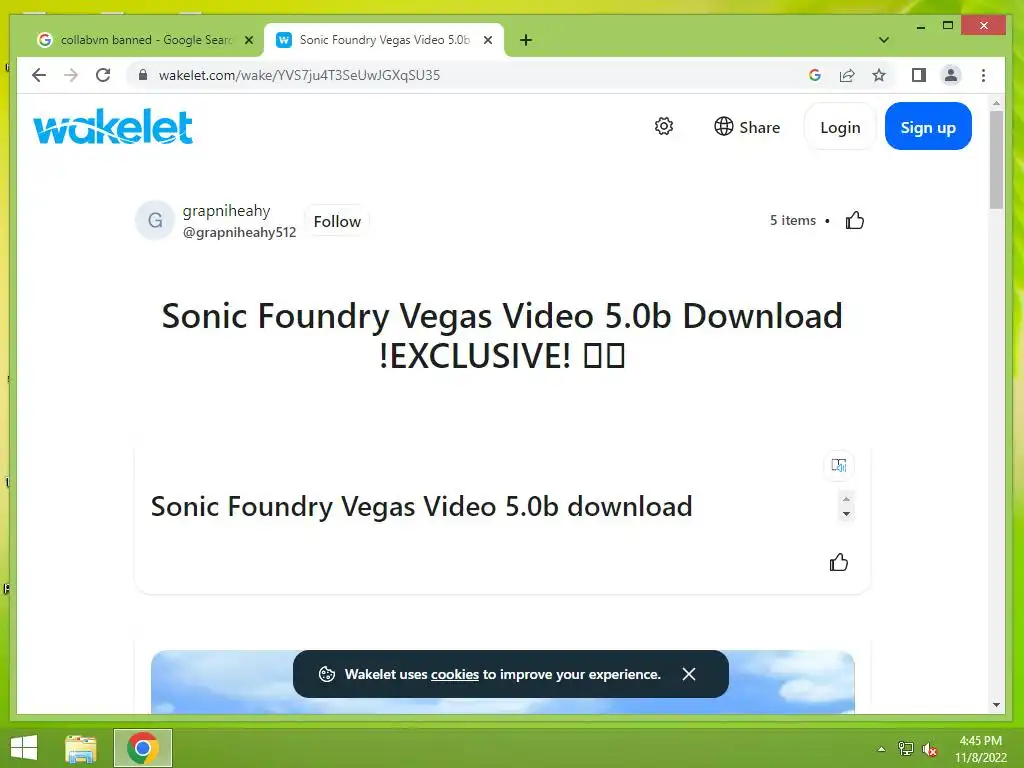Click the page scrollbar down arrow
Viewport: 1024px width, 768px height.
[996, 705]
